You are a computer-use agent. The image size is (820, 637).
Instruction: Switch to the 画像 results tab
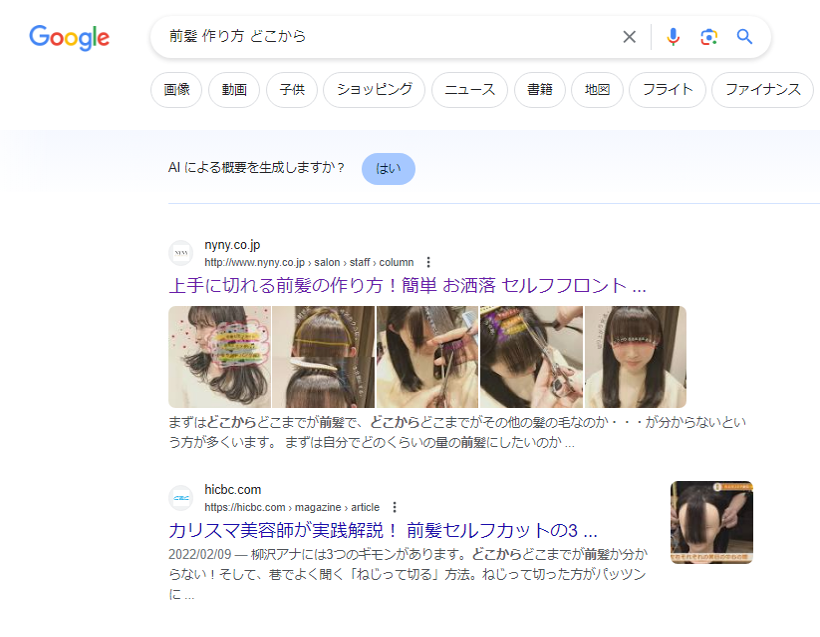tap(175, 89)
